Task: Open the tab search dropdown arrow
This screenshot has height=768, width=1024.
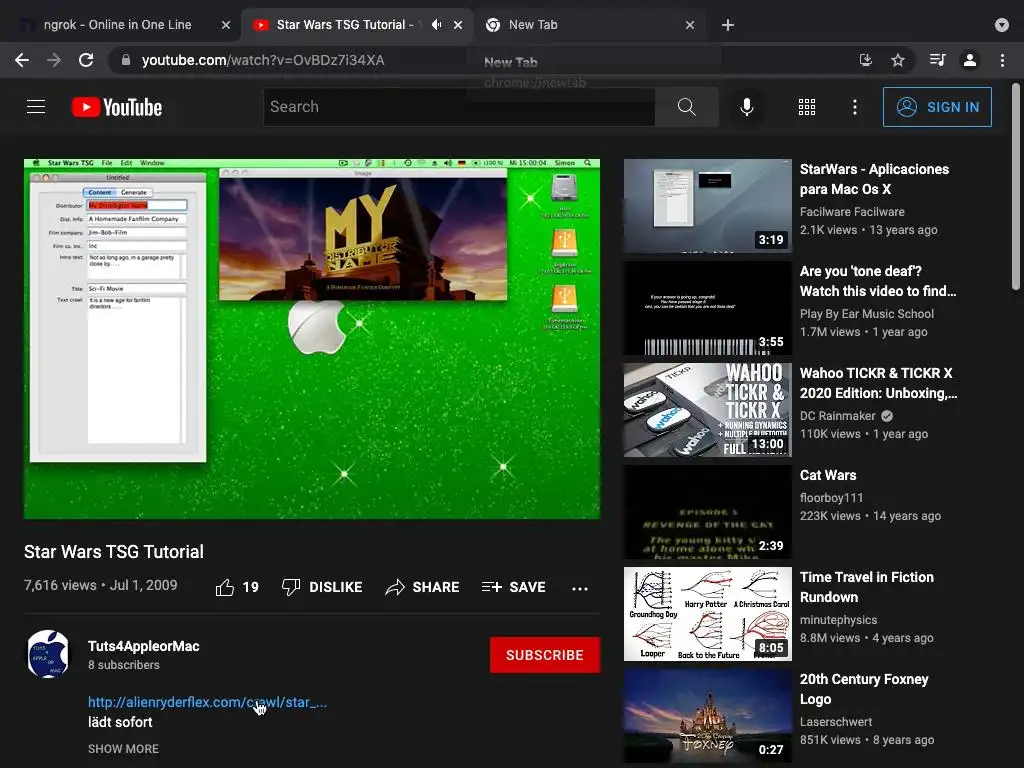Action: pyautogui.click(x=1002, y=25)
